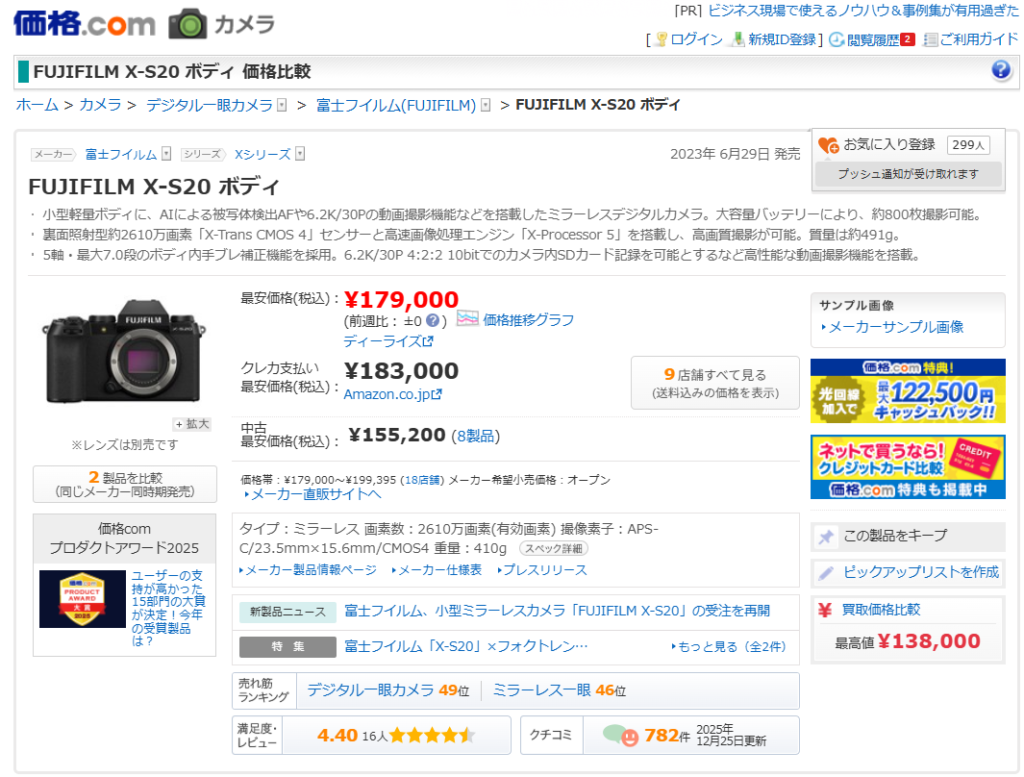Screen dimensions: 1024x777
Task: Open the 富士フイルム maker dropdown arrow
Action: pyautogui.click(x=166, y=154)
